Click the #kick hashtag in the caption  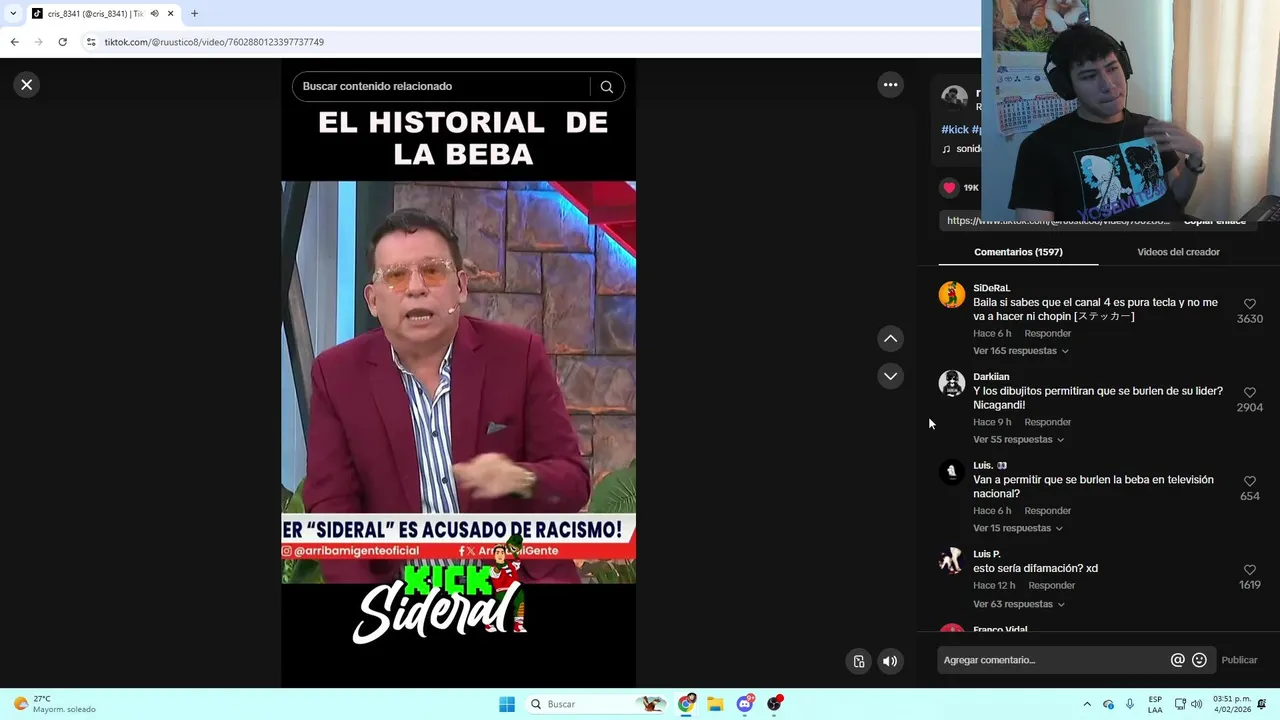(955, 130)
